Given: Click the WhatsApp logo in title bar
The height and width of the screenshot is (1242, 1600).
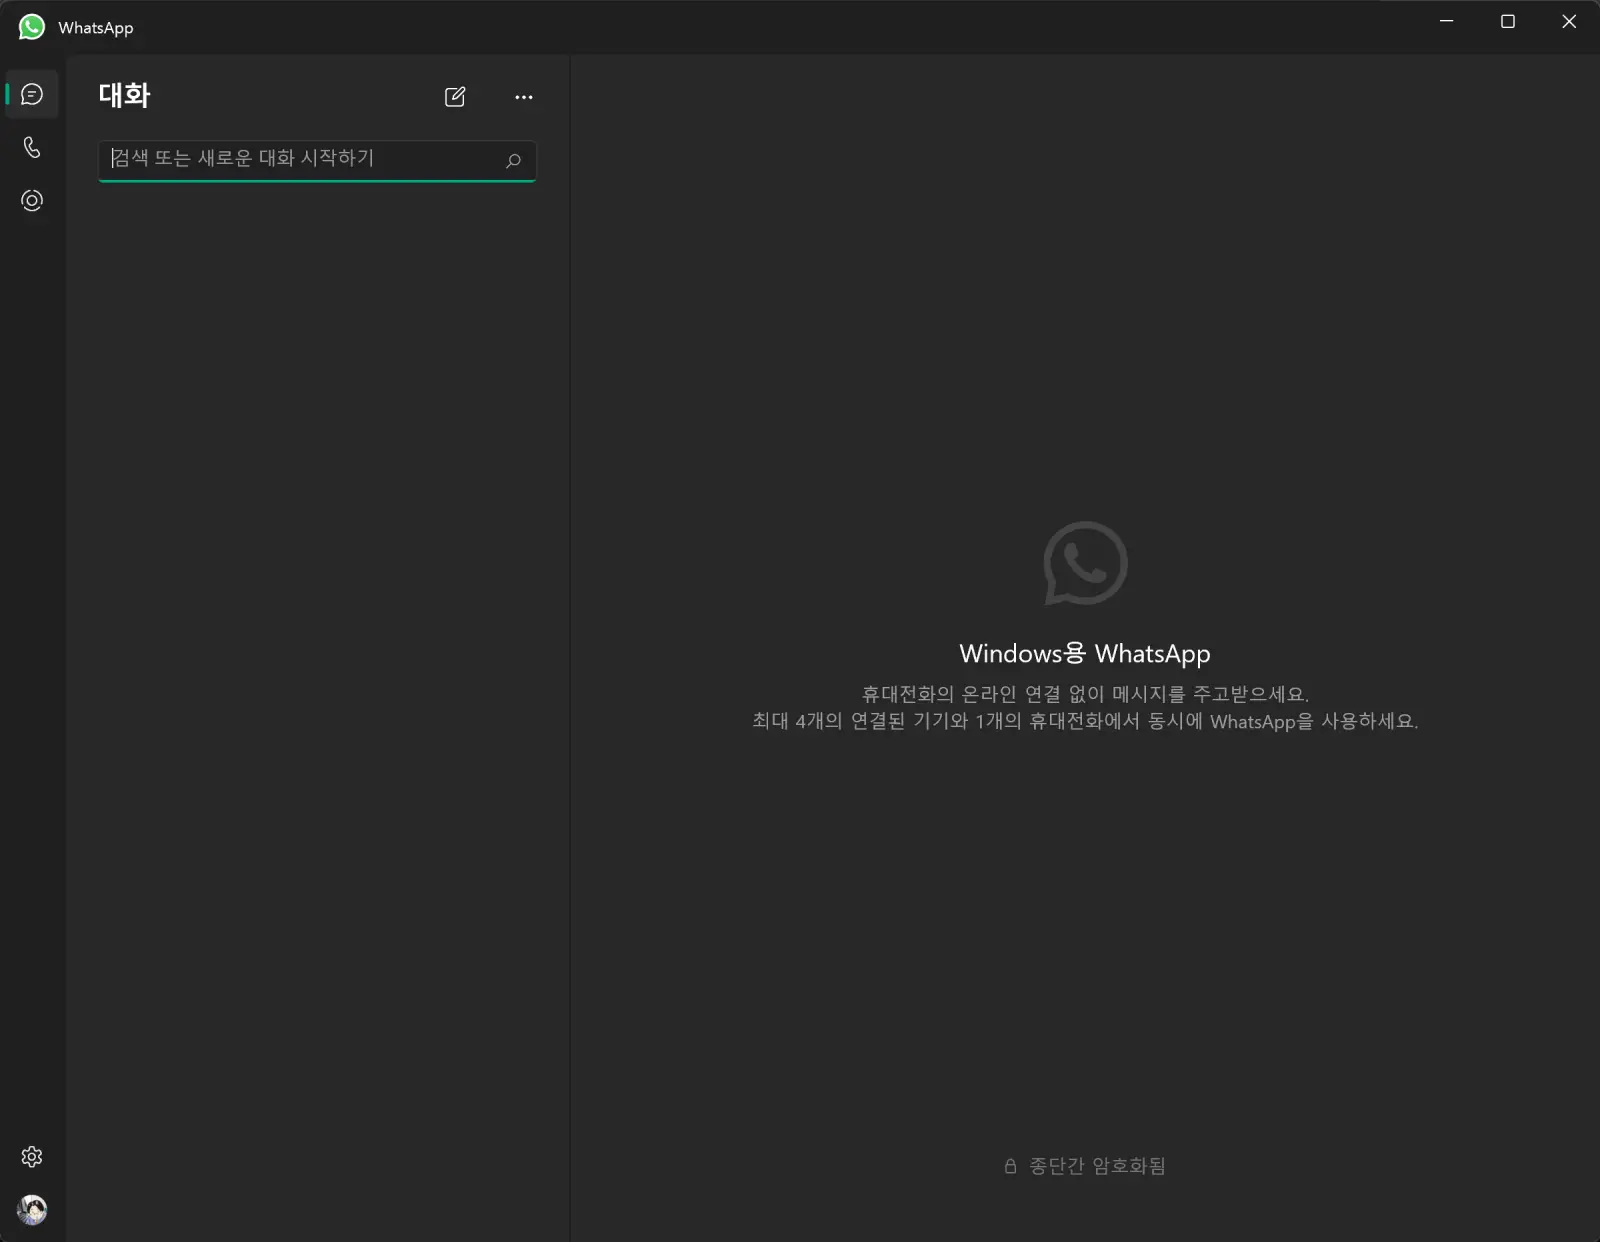Looking at the screenshot, I should click(x=32, y=27).
